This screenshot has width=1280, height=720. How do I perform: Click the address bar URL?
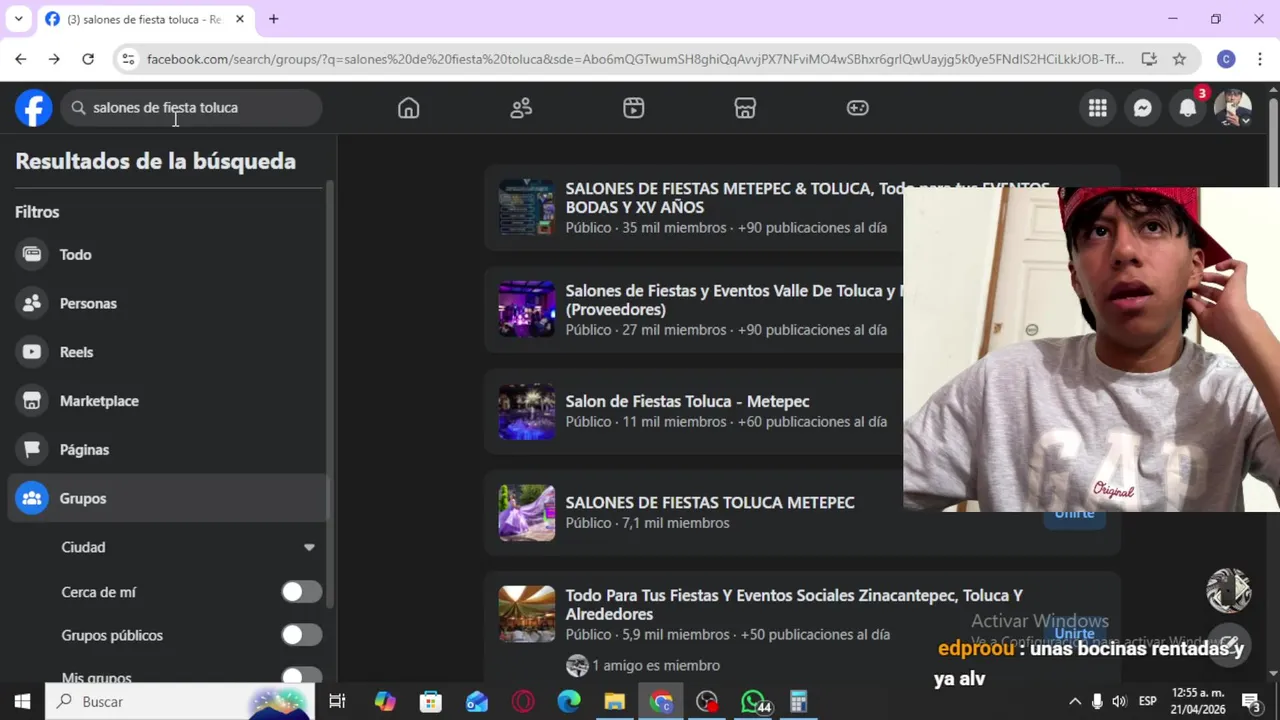click(635, 59)
